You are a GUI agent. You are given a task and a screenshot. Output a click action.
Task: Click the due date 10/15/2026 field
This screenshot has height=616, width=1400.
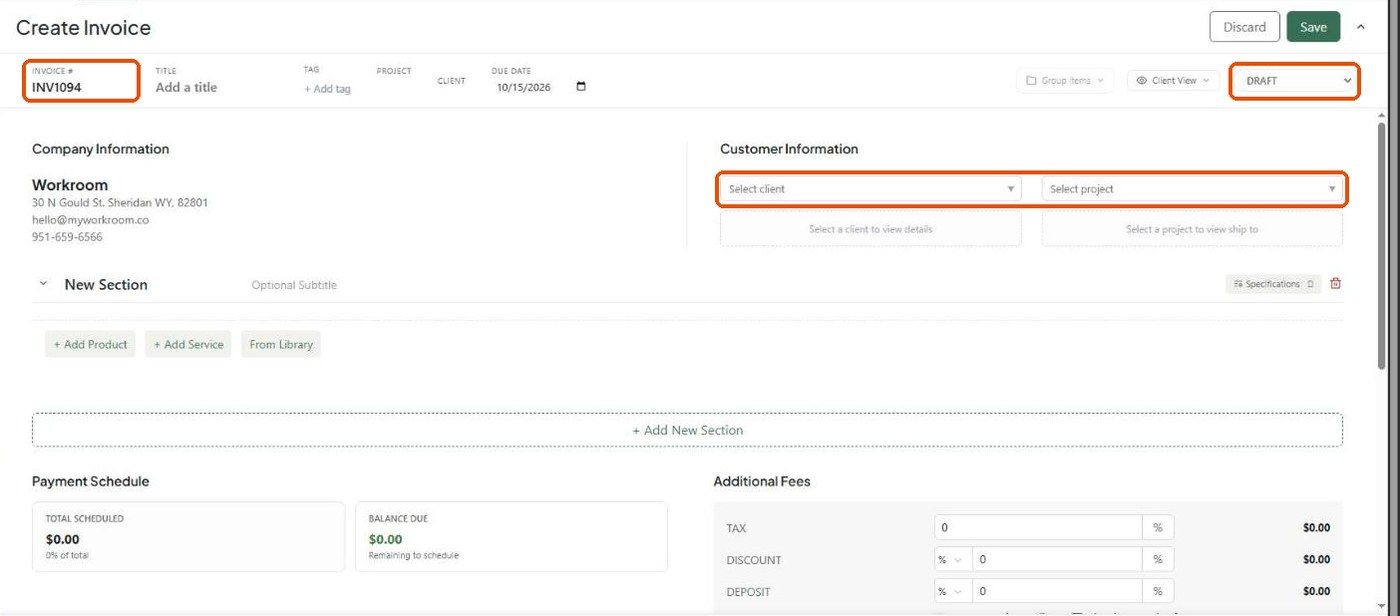click(524, 87)
